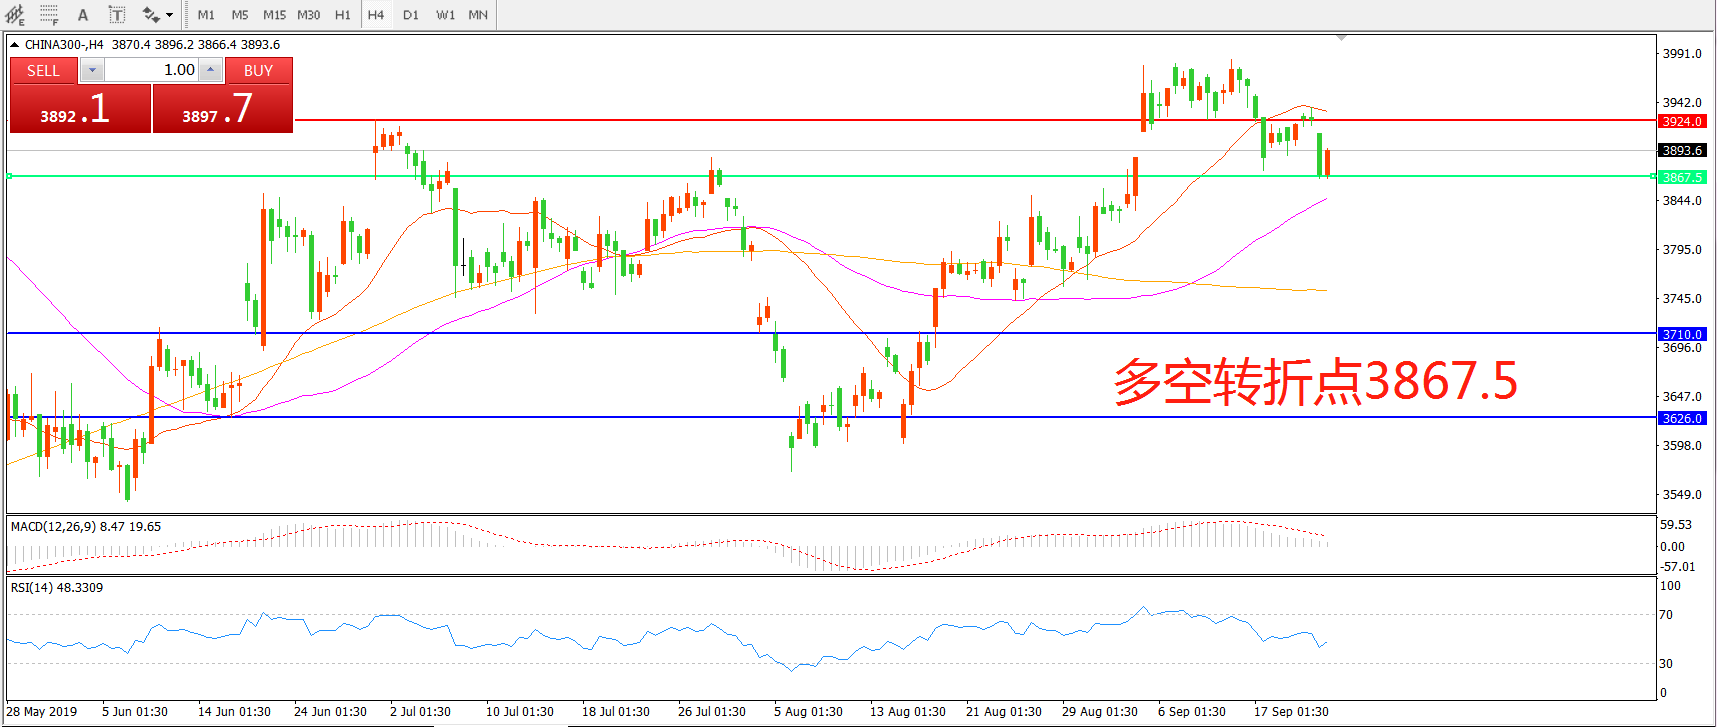Select the D1 daily timeframe
1717x727 pixels.
[411, 15]
